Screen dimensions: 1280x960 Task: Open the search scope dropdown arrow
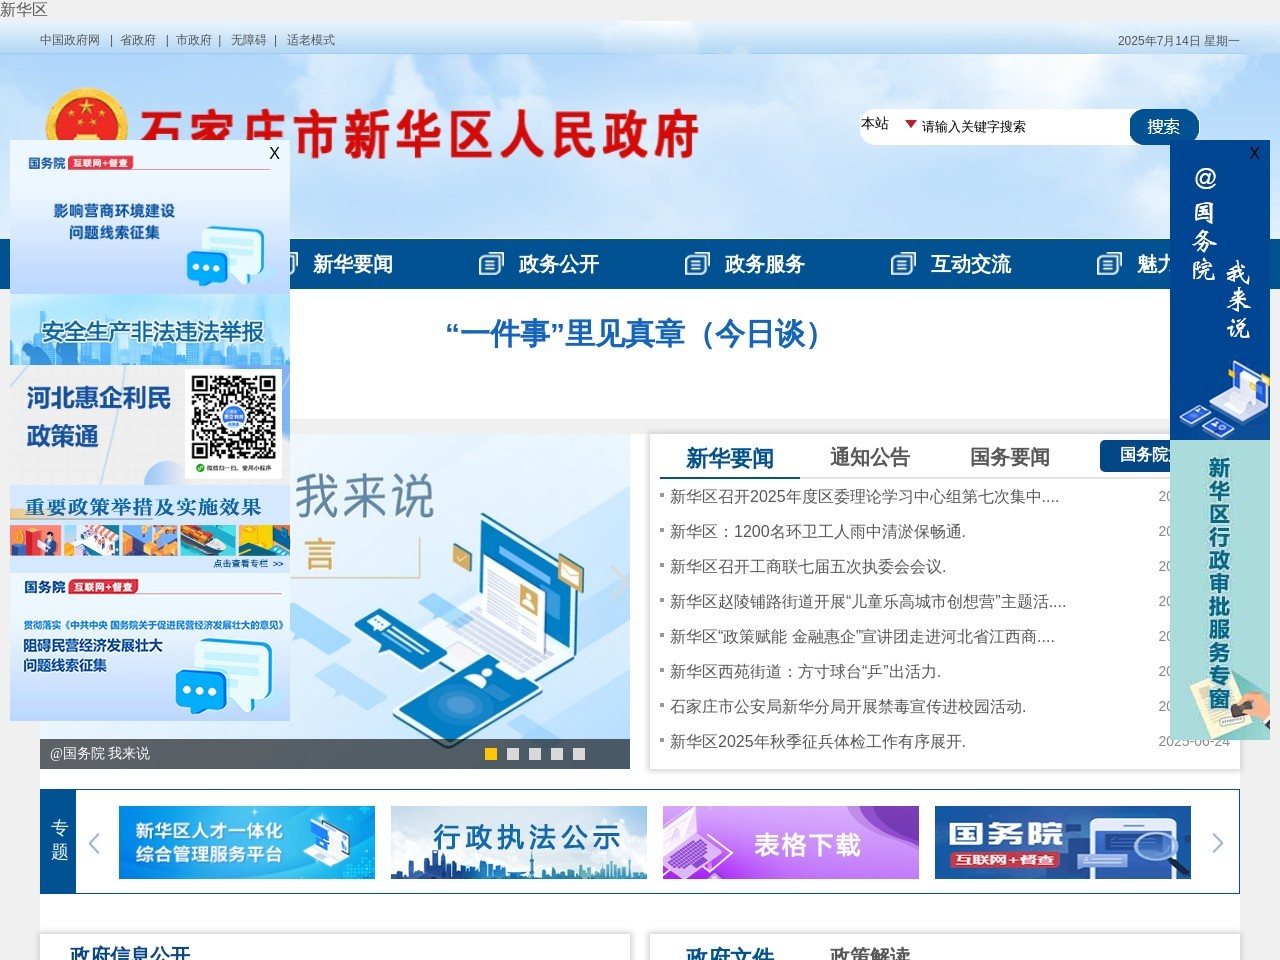pos(910,125)
